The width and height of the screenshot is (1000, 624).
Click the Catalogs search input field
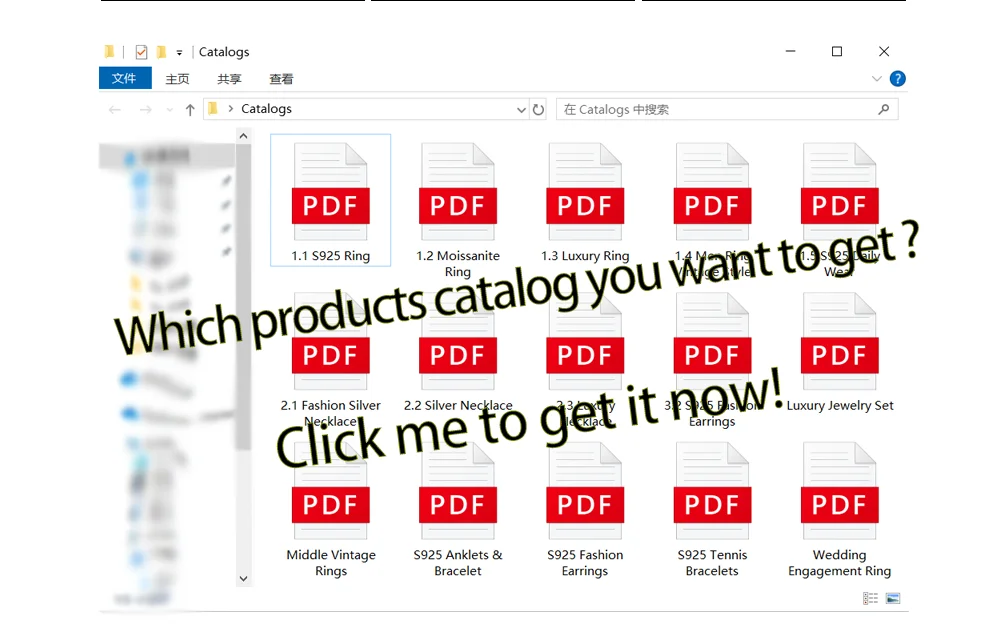(727, 109)
